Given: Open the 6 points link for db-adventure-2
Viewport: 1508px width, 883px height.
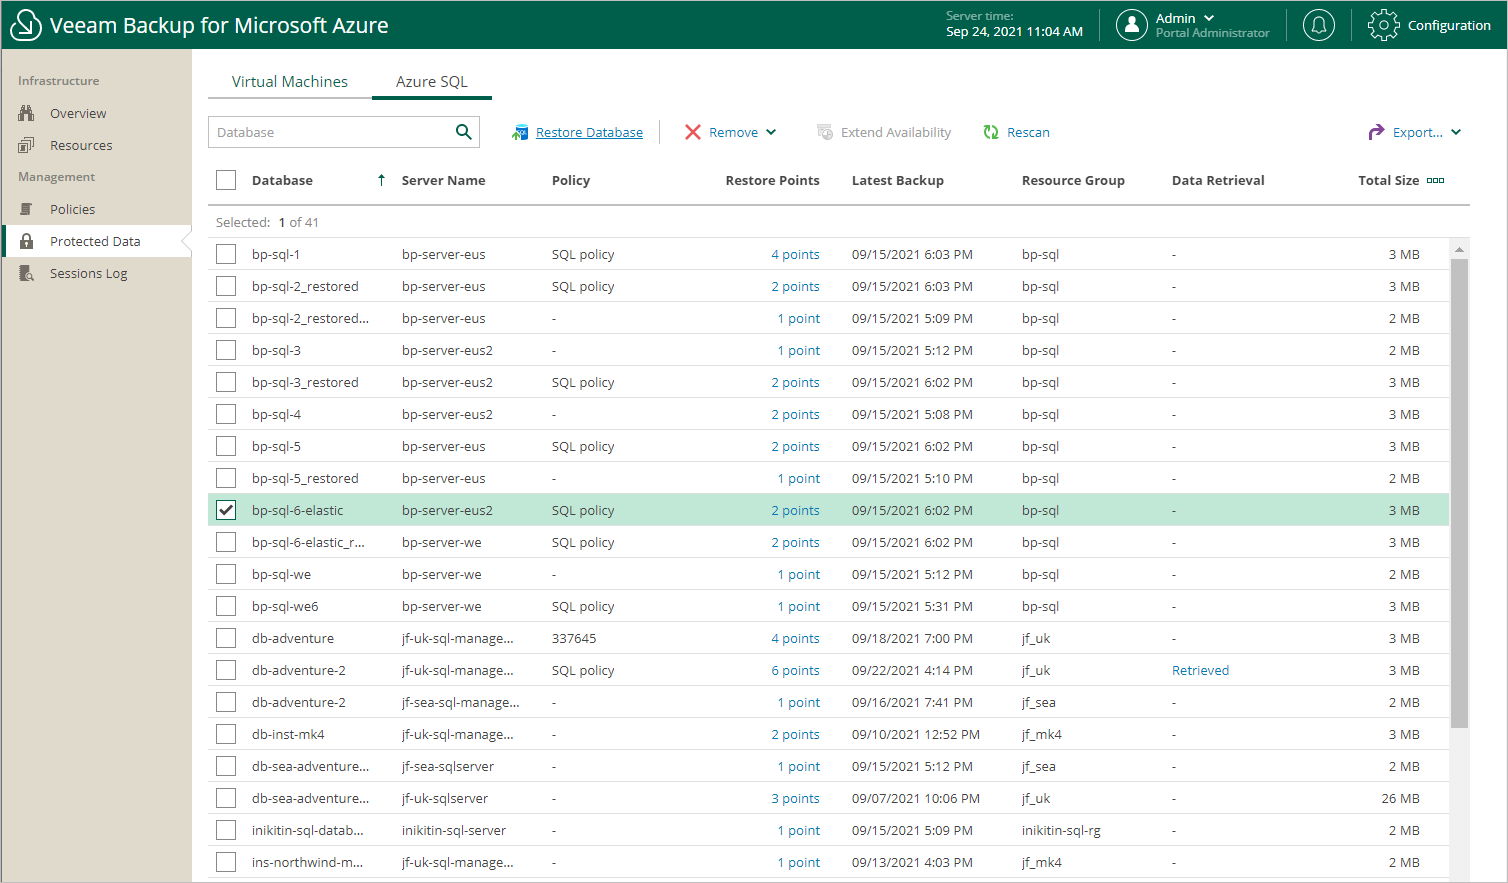Looking at the screenshot, I should coord(795,670).
